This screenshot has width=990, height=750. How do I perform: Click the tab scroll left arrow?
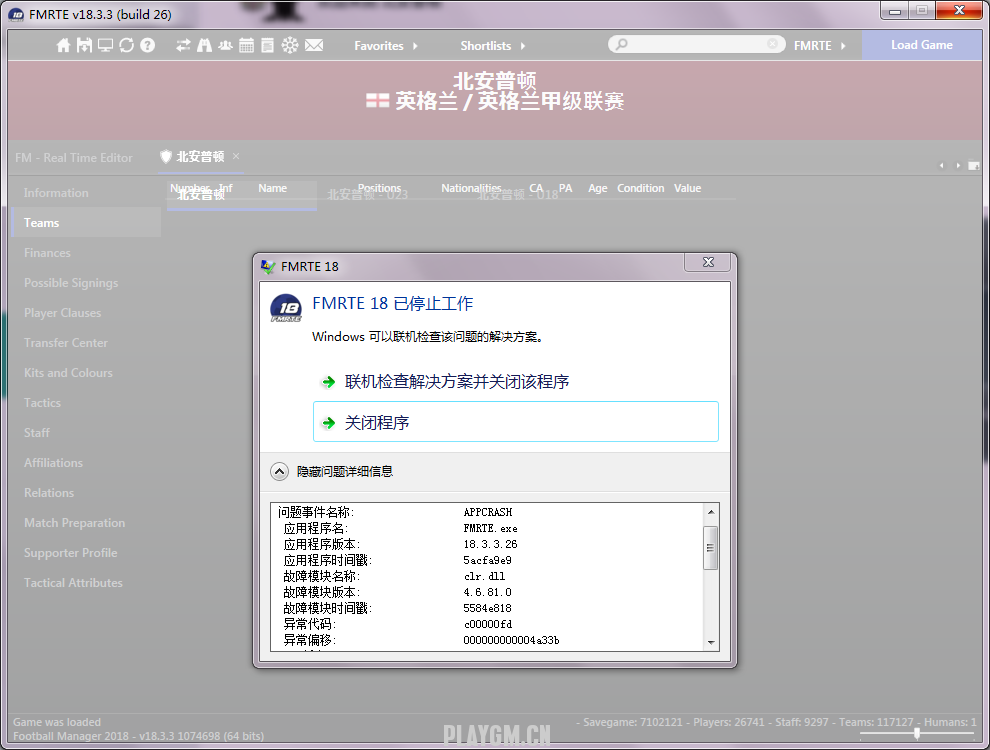tap(941, 165)
